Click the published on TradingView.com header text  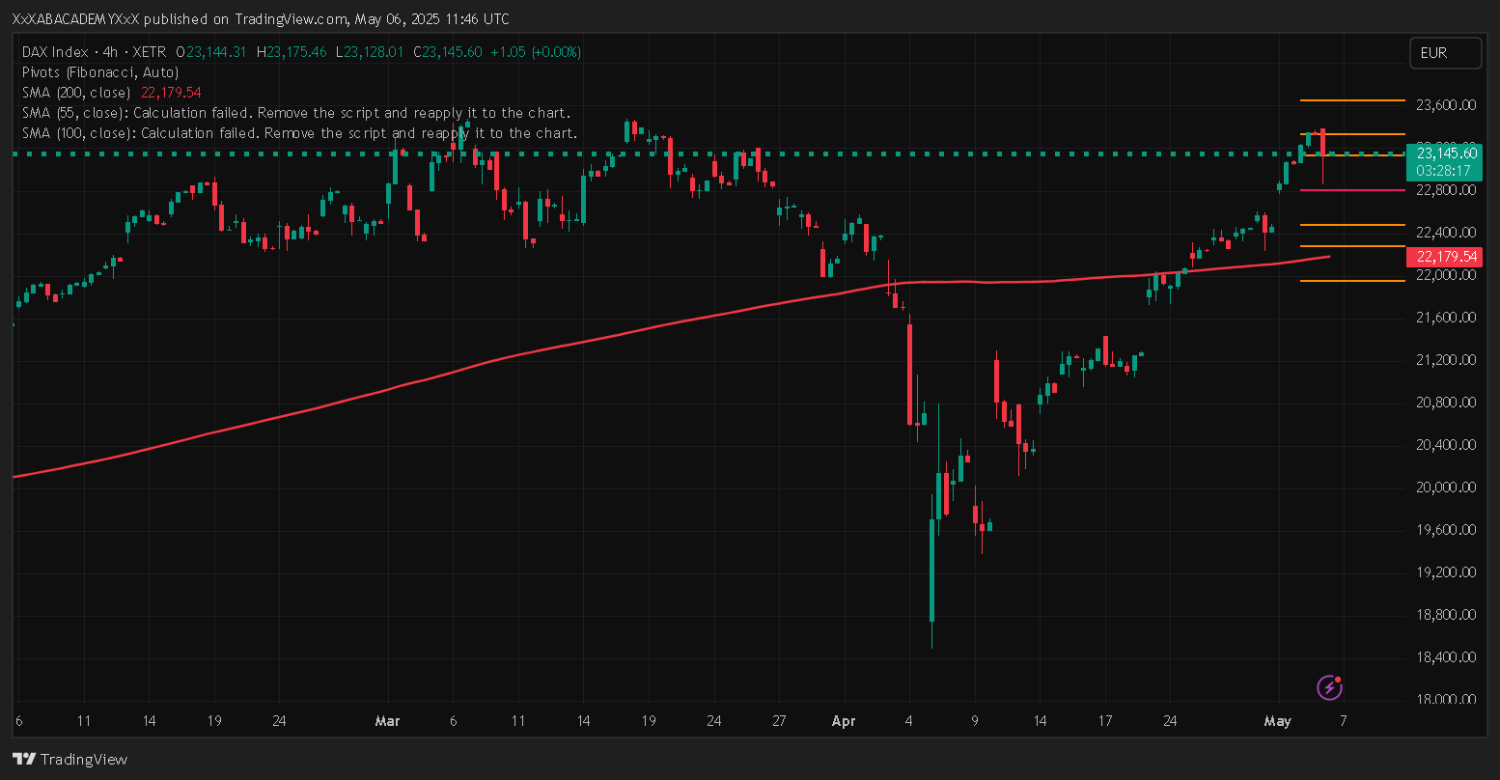[260, 19]
